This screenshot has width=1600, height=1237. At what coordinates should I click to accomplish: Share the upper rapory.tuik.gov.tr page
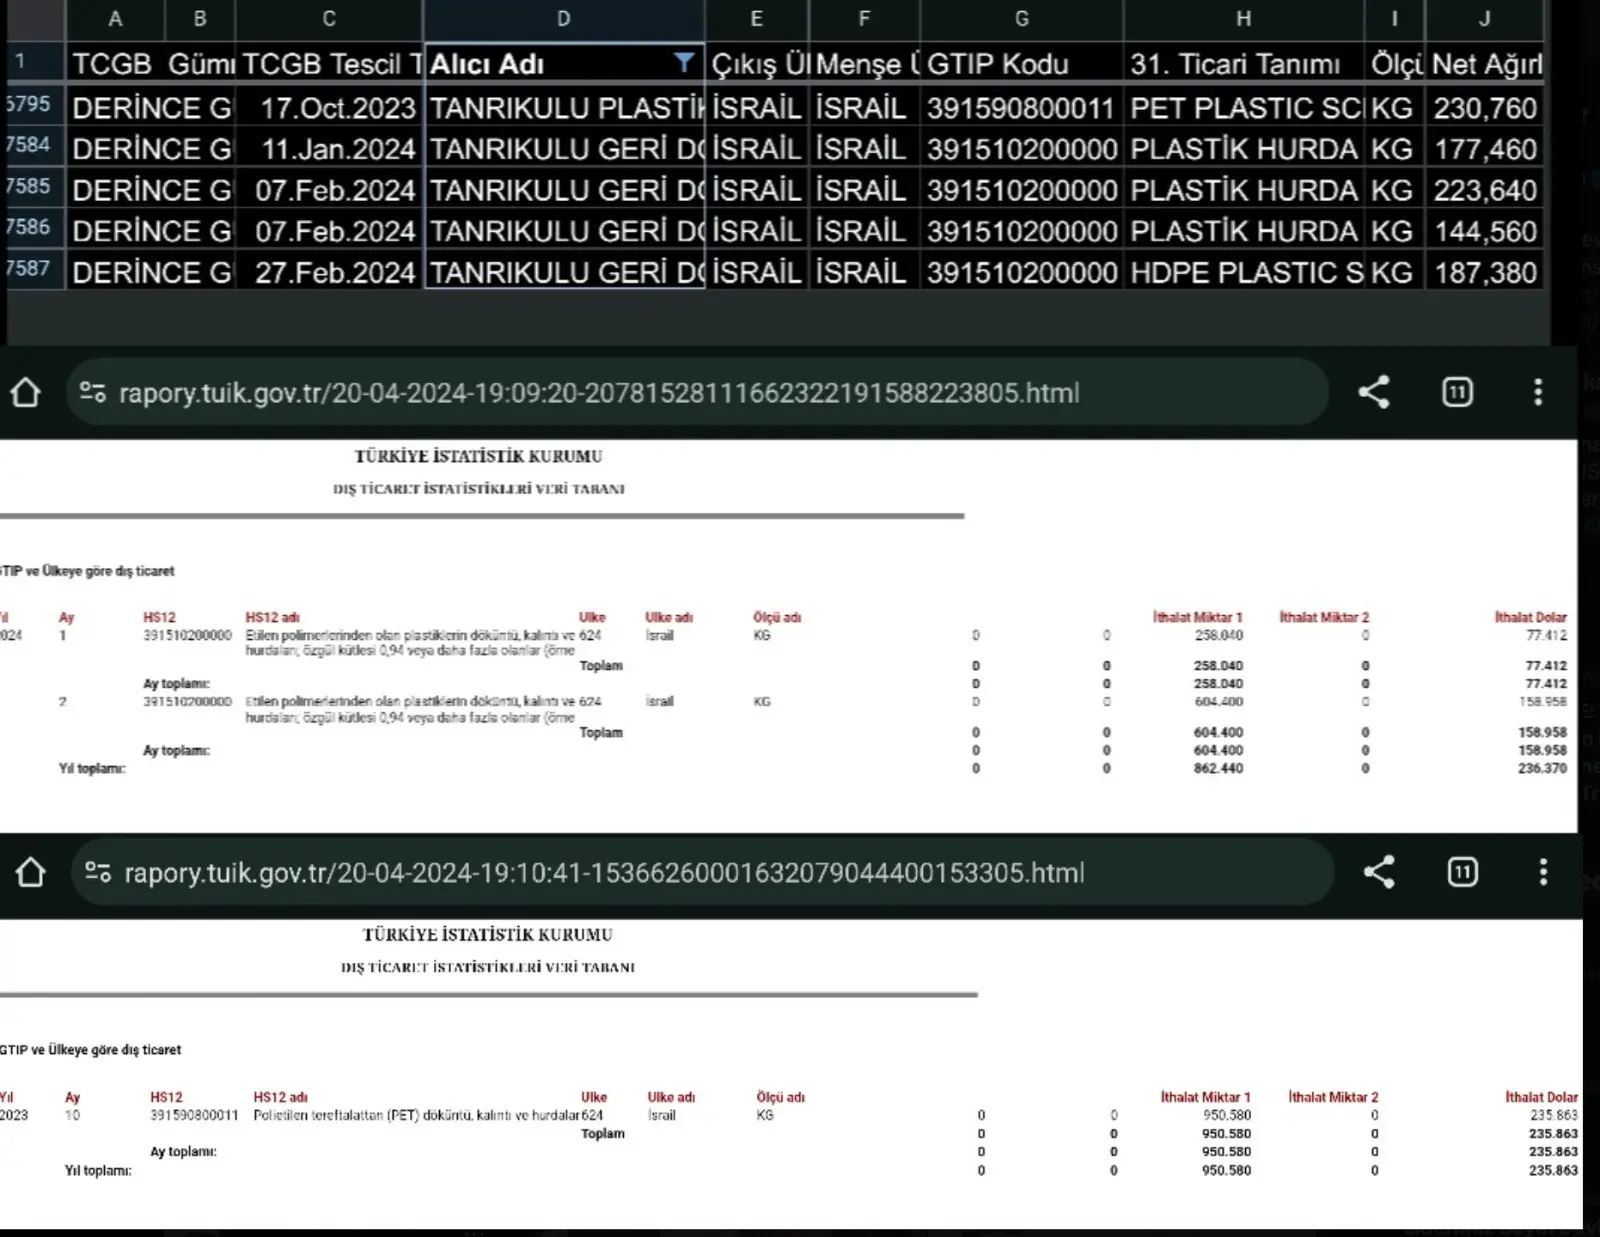pyautogui.click(x=1374, y=392)
